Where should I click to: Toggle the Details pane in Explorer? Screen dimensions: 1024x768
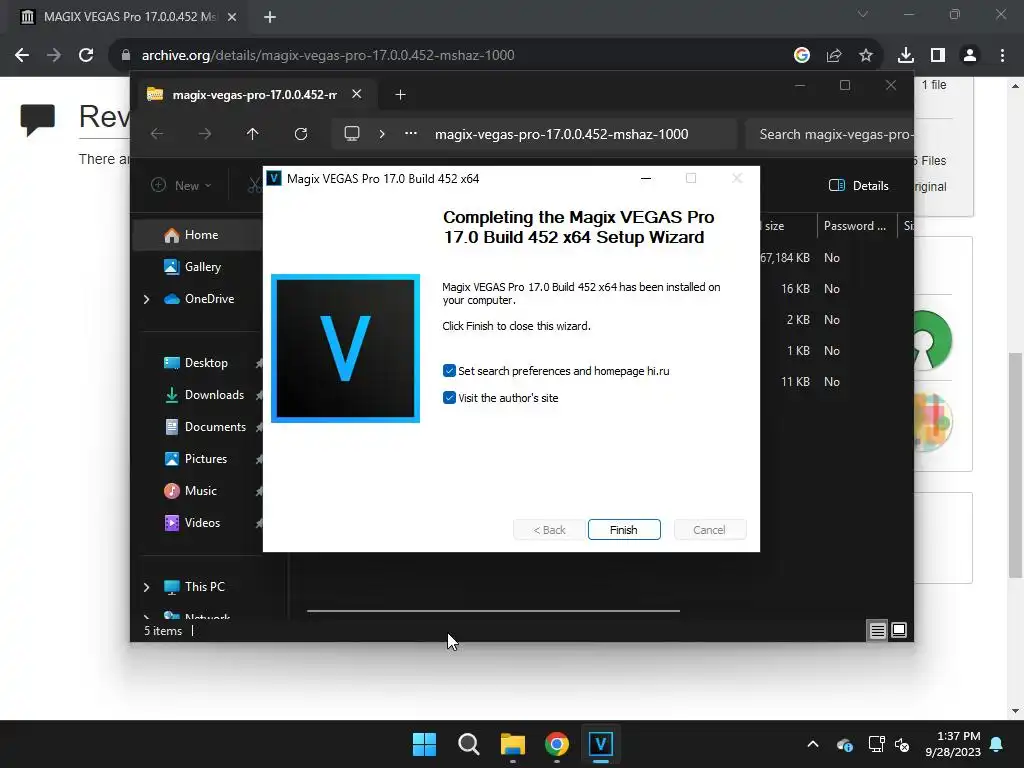[858, 185]
